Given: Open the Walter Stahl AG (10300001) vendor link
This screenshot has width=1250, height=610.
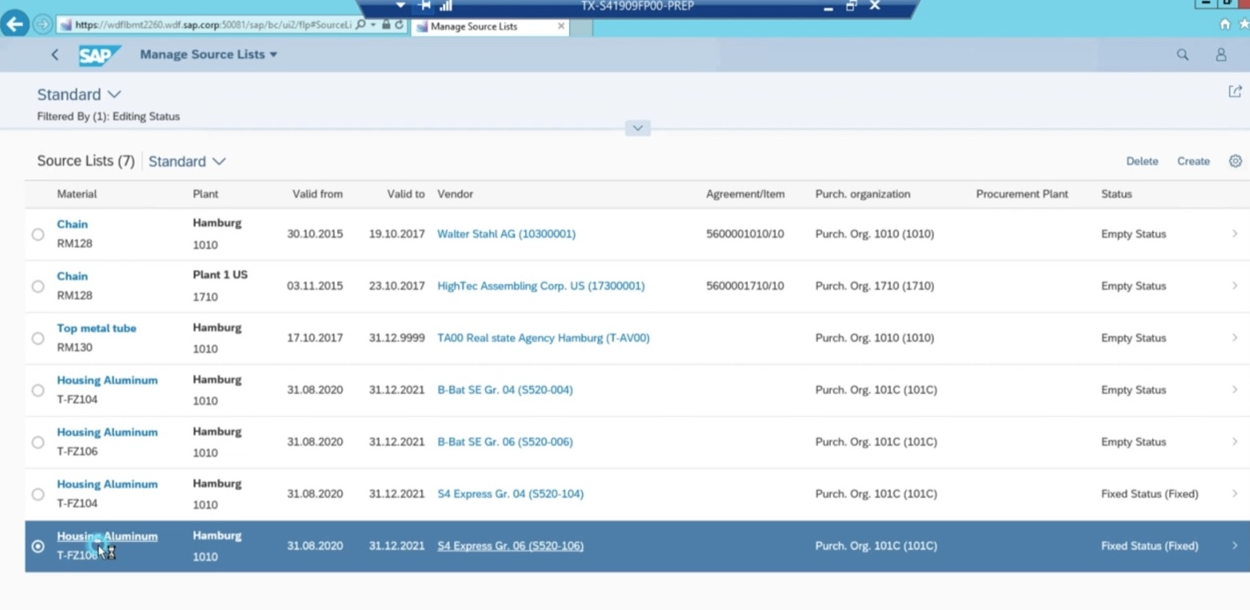Looking at the screenshot, I should tap(506, 234).
